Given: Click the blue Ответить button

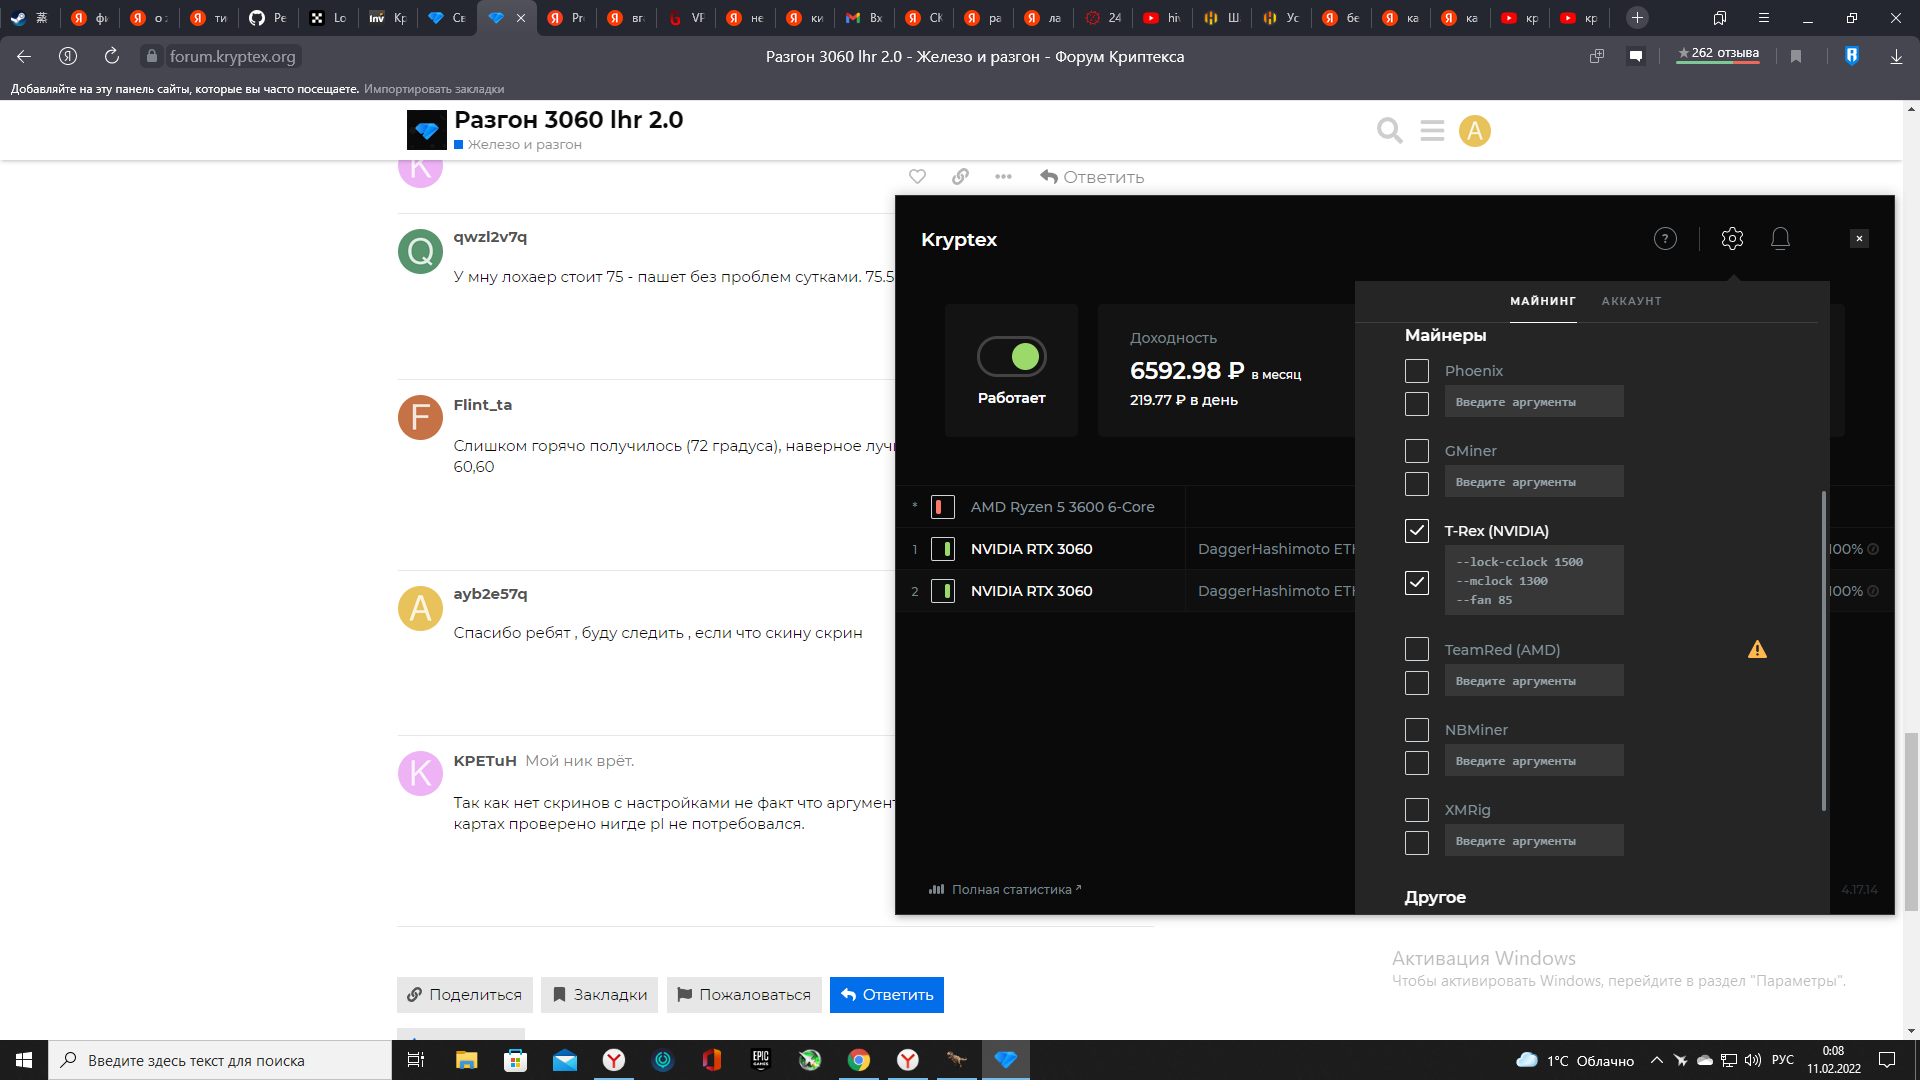Looking at the screenshot, I should tap(887, 995).
